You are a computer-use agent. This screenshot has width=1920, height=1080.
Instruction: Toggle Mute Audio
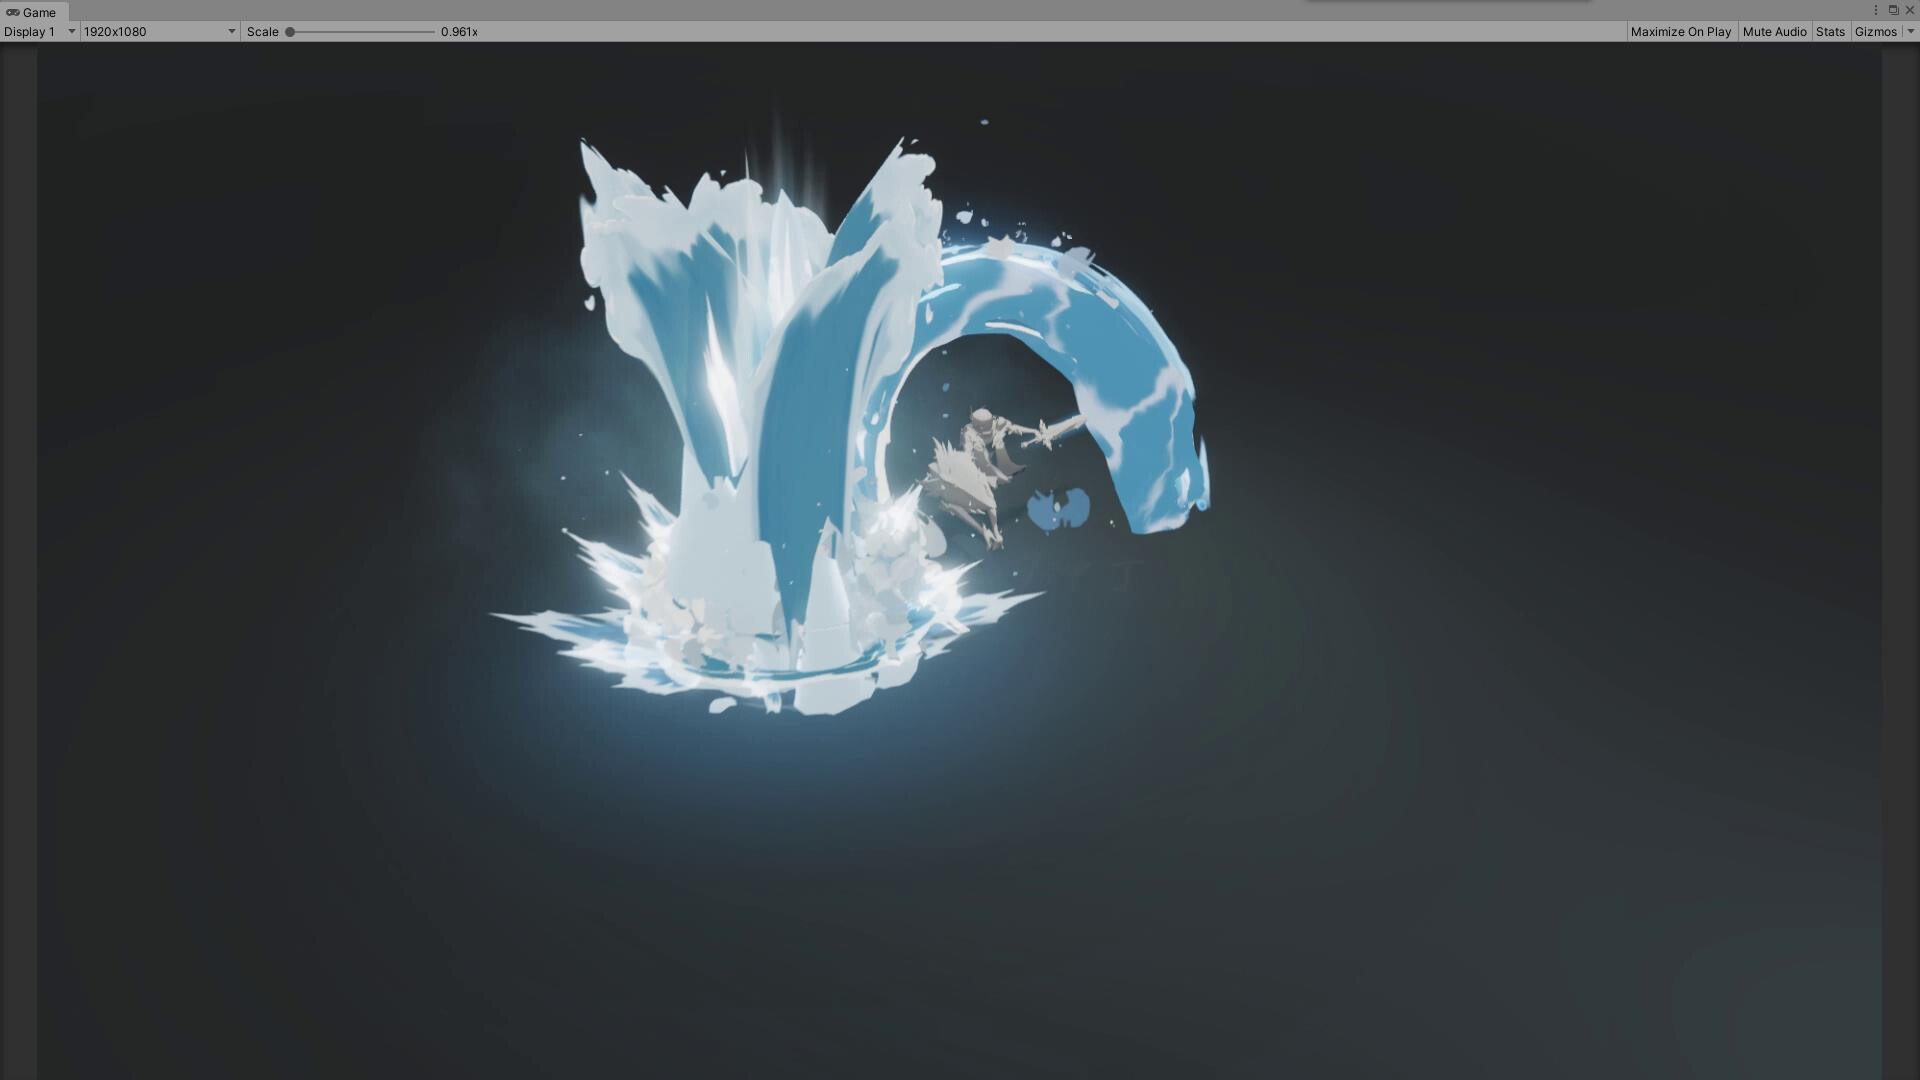click(x=1774, y=32)
